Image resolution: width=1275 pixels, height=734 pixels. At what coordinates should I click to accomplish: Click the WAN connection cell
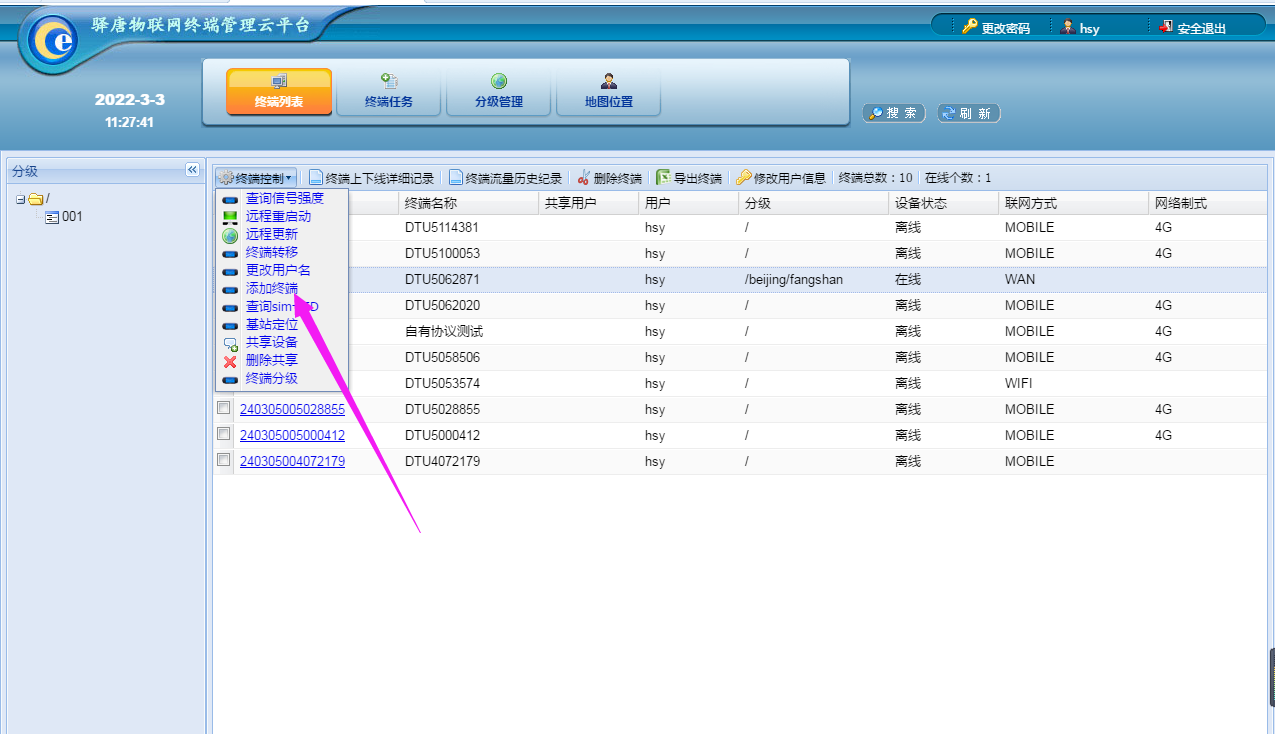(x=1020, y=279)
